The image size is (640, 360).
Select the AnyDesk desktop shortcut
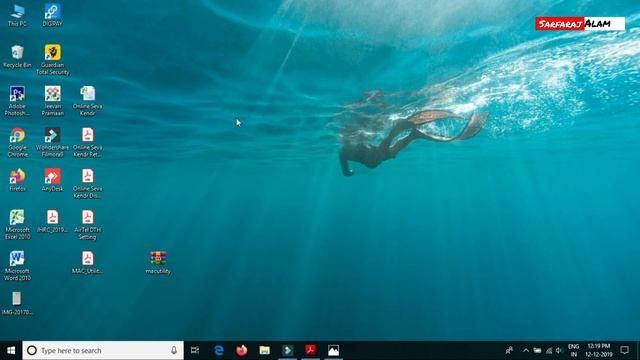53,180
